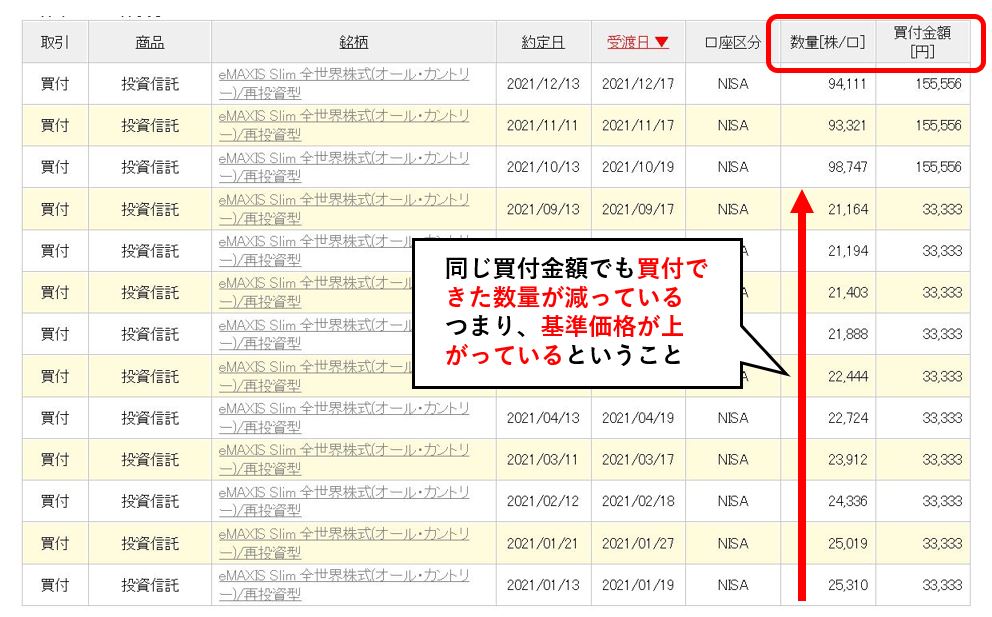Click the 投資信託 cell in the 2021/11/11 row
Image resolution: width=992 pixels, height=617 pixels.
(150, 125)
